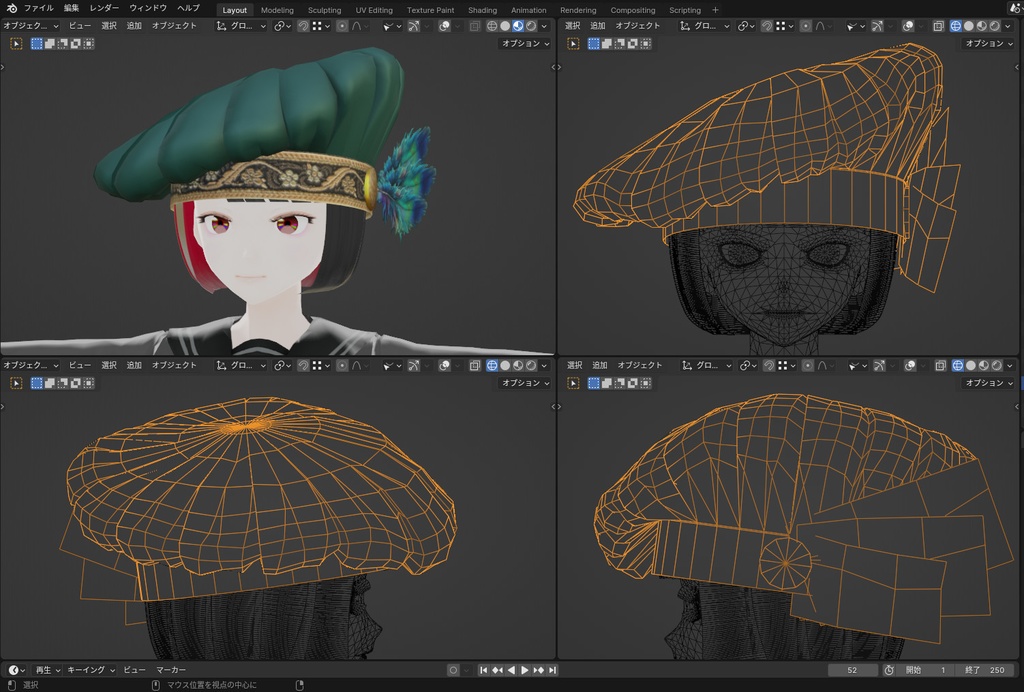Image resolution: width=1024 pixels, height=692 pixels.
Task: Choose invert-selection mode icon in top-left viewport
Action: coord(76,44)
